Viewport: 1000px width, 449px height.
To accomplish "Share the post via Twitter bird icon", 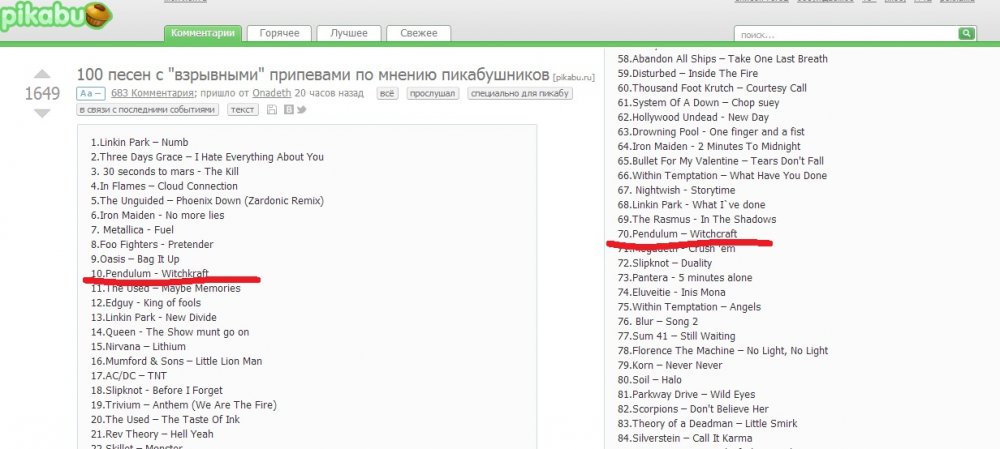I will tap(301, 110).
